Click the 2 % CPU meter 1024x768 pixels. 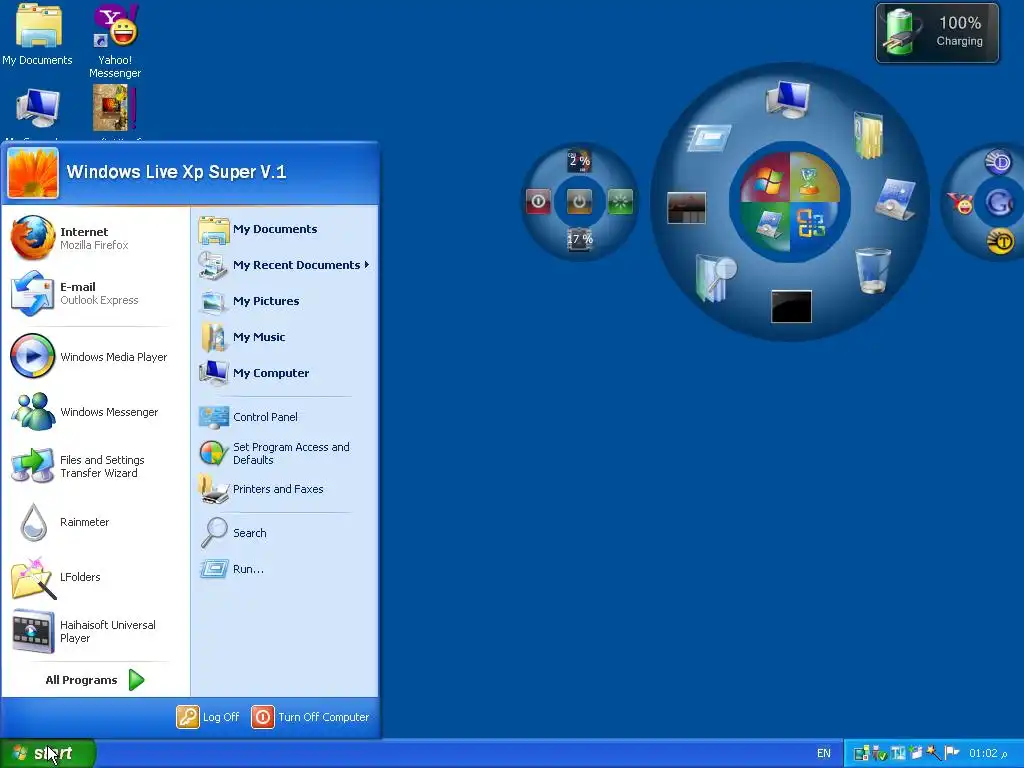point(579,161)
